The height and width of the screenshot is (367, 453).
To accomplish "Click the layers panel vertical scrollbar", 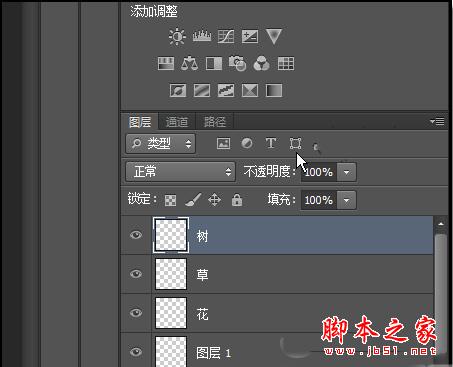I will 441,293.
